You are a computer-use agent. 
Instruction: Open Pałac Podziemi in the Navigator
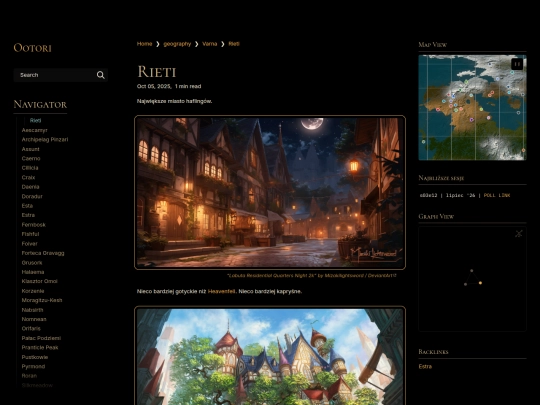point(41,338)
